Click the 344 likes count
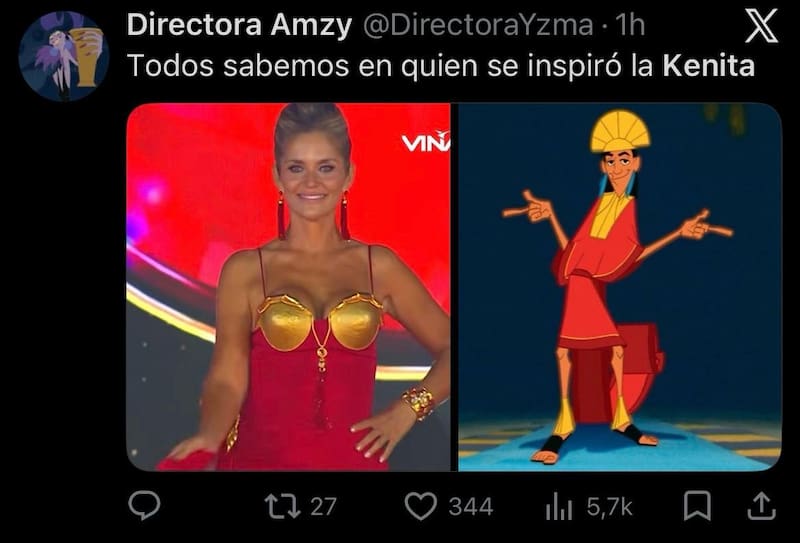 coord(470,507)
